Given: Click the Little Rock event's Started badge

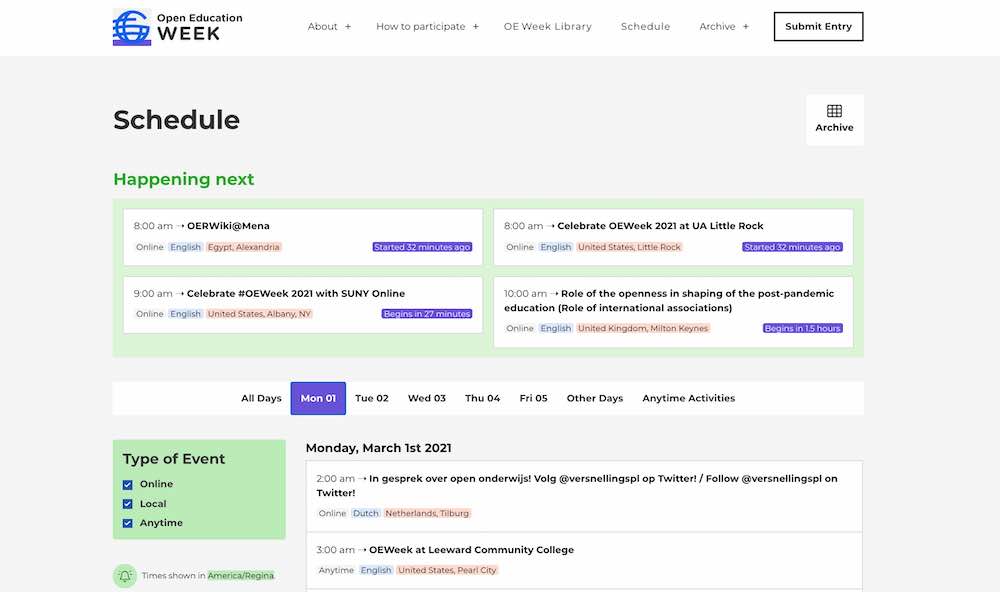Looking at the screenshot, I should pyautogui.click(x=792, y=247).
